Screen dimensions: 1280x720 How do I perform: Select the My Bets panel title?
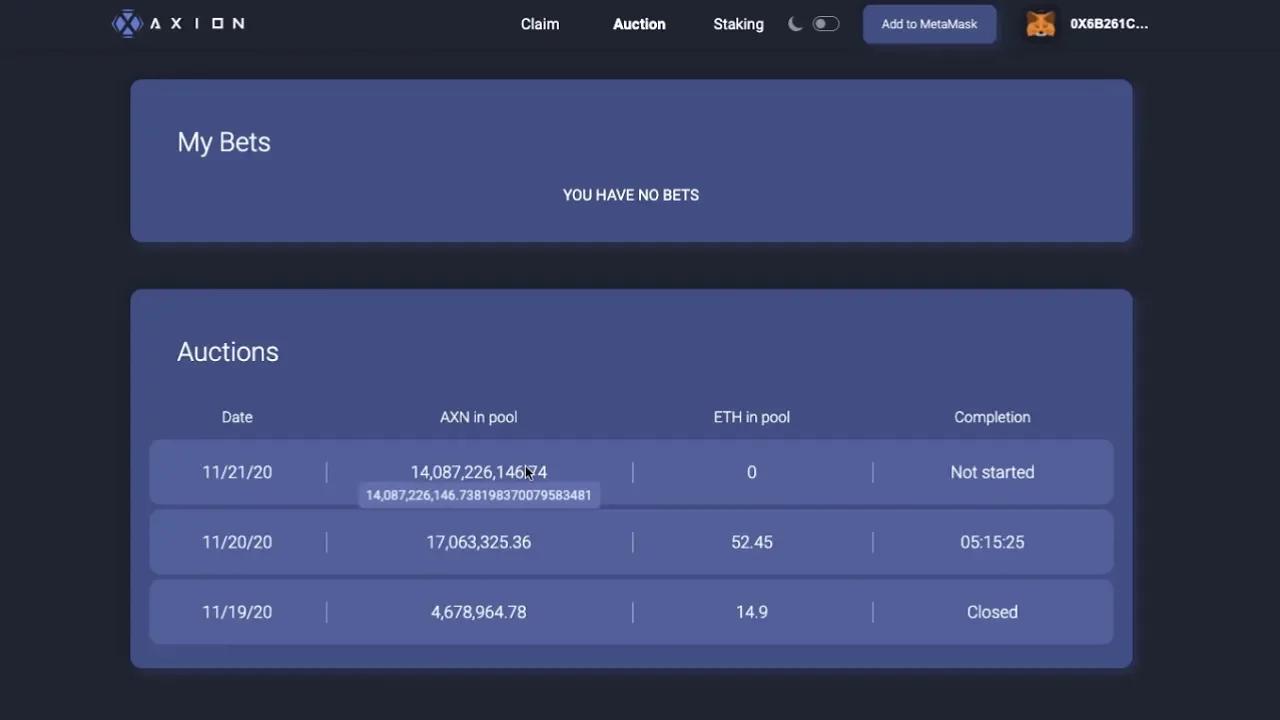click(x=223, y=142)
